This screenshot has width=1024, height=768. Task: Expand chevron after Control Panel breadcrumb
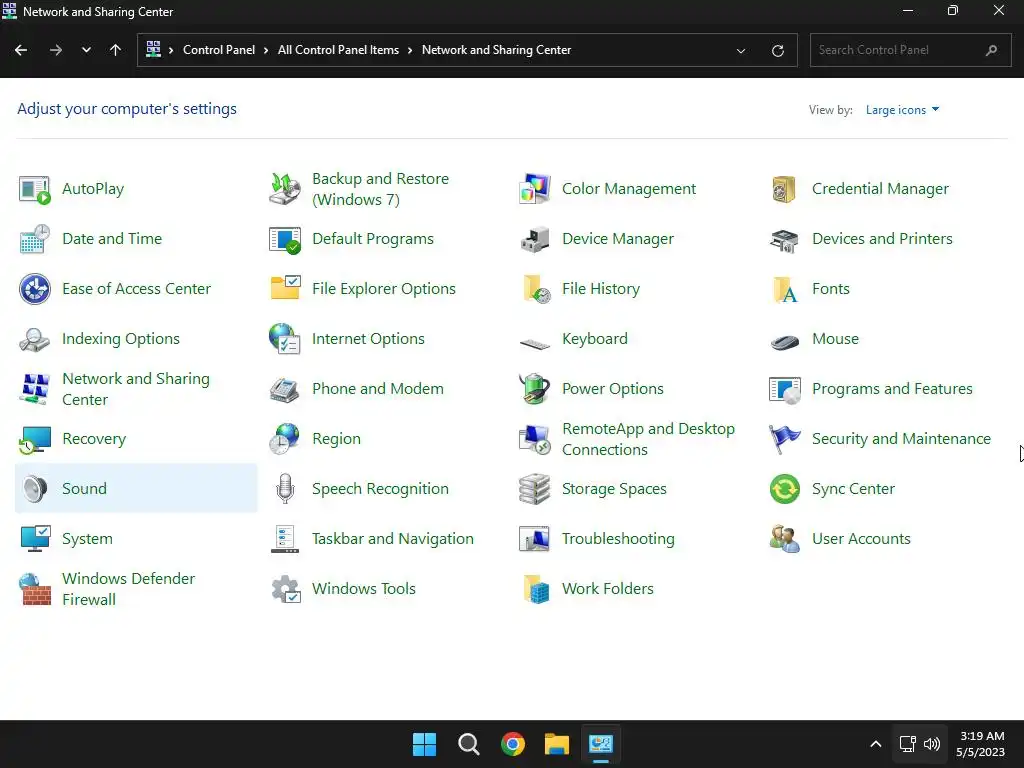point(266,50)
